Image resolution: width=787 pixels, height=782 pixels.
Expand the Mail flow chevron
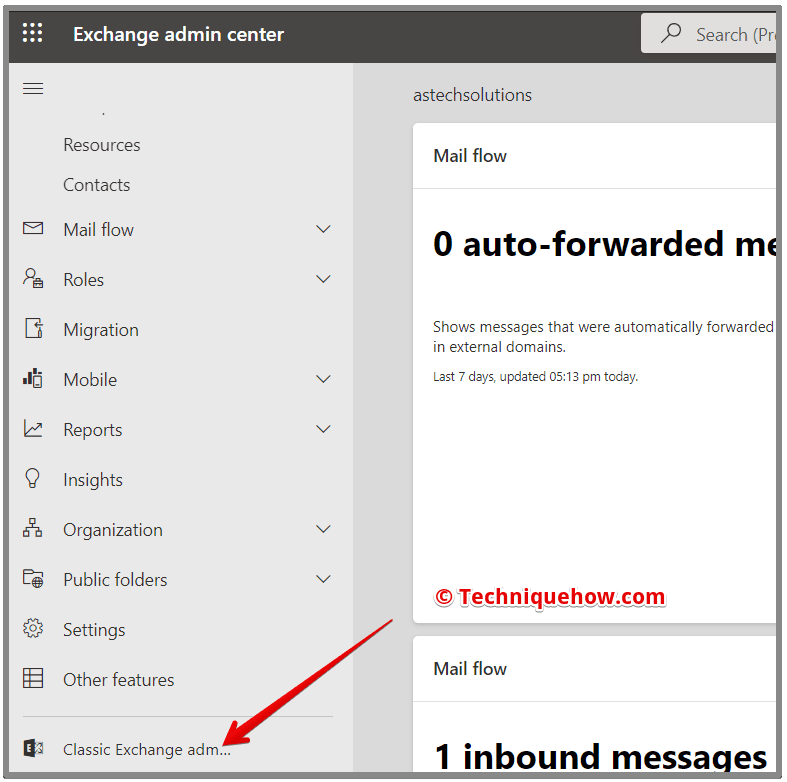(x=323, y=229)
